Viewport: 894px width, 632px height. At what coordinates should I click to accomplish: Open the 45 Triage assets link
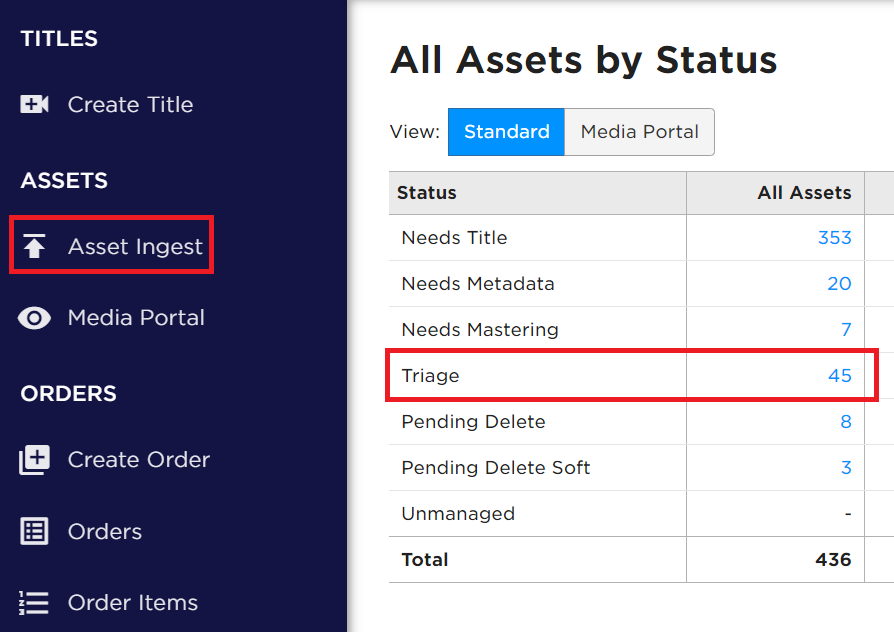[840, 375]
